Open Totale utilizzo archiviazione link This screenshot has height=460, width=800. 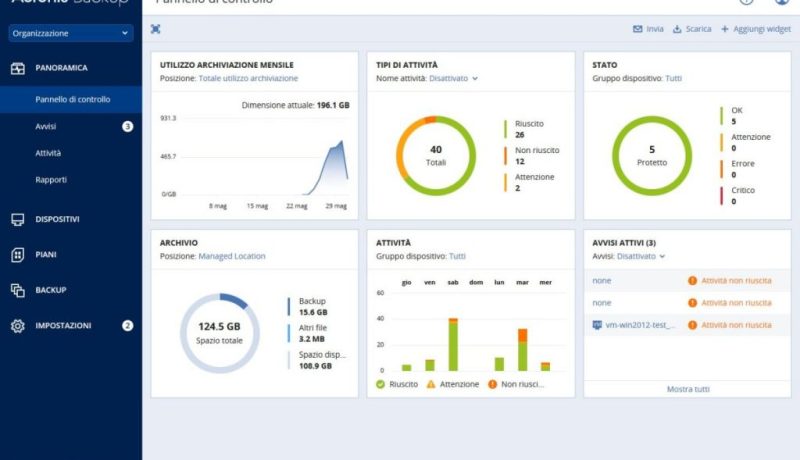(248, 78)
